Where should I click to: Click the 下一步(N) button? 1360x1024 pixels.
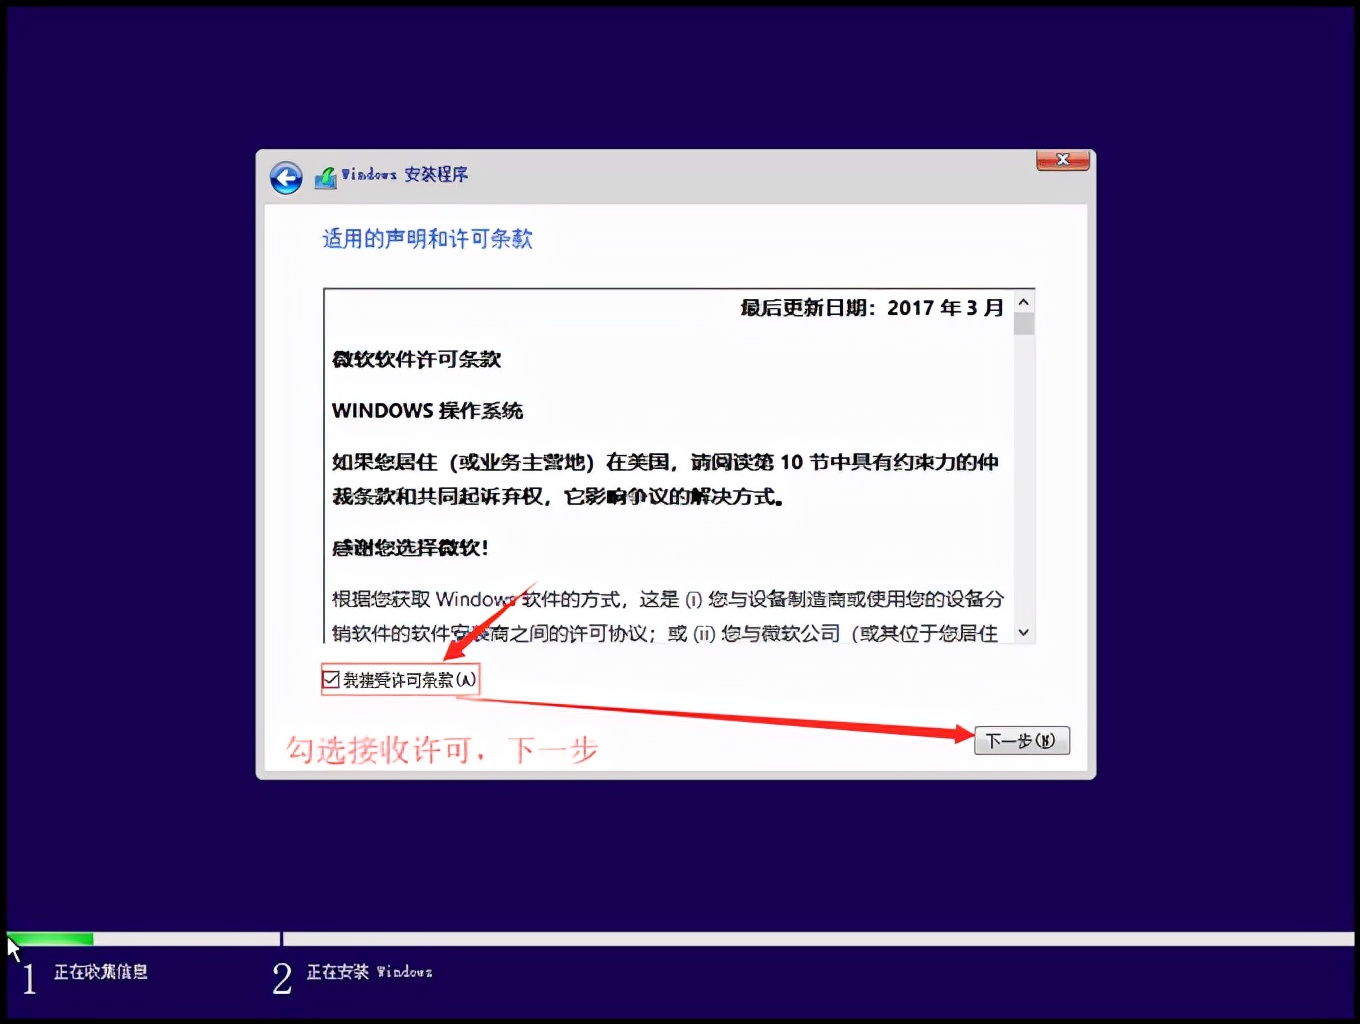coord(1021,740)
